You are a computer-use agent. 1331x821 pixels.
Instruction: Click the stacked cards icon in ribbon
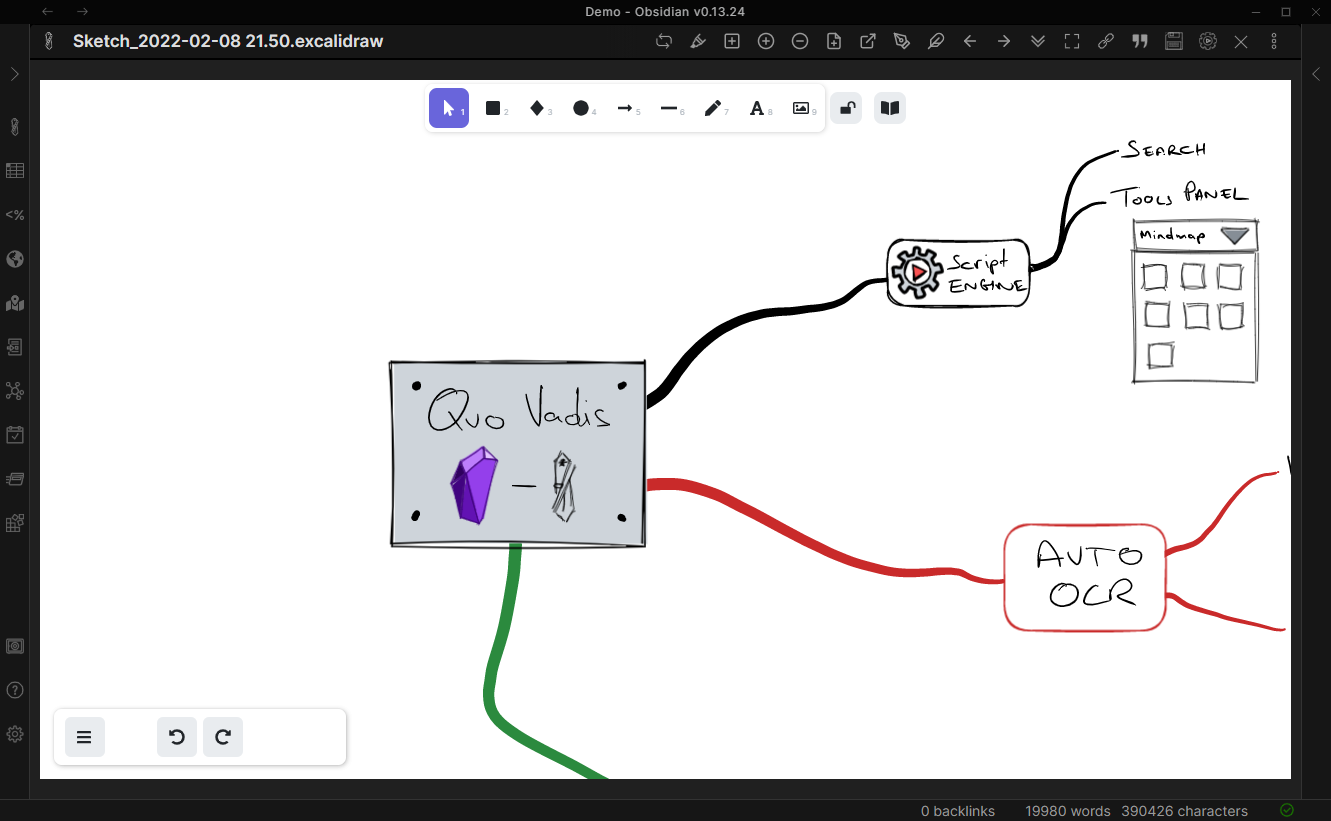(15, 479)
